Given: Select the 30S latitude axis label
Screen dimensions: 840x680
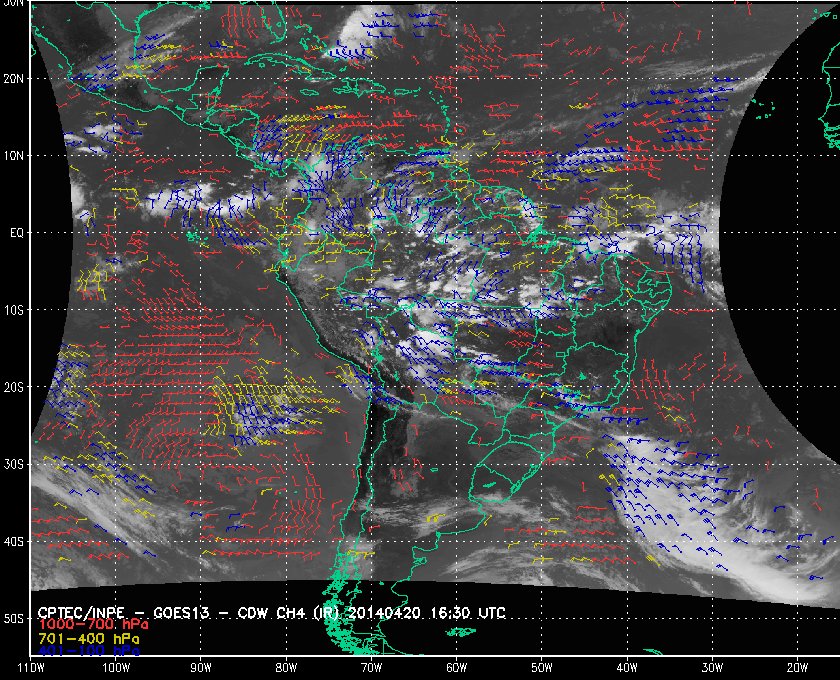Looking at the screenshot, I should click(14, 465).
